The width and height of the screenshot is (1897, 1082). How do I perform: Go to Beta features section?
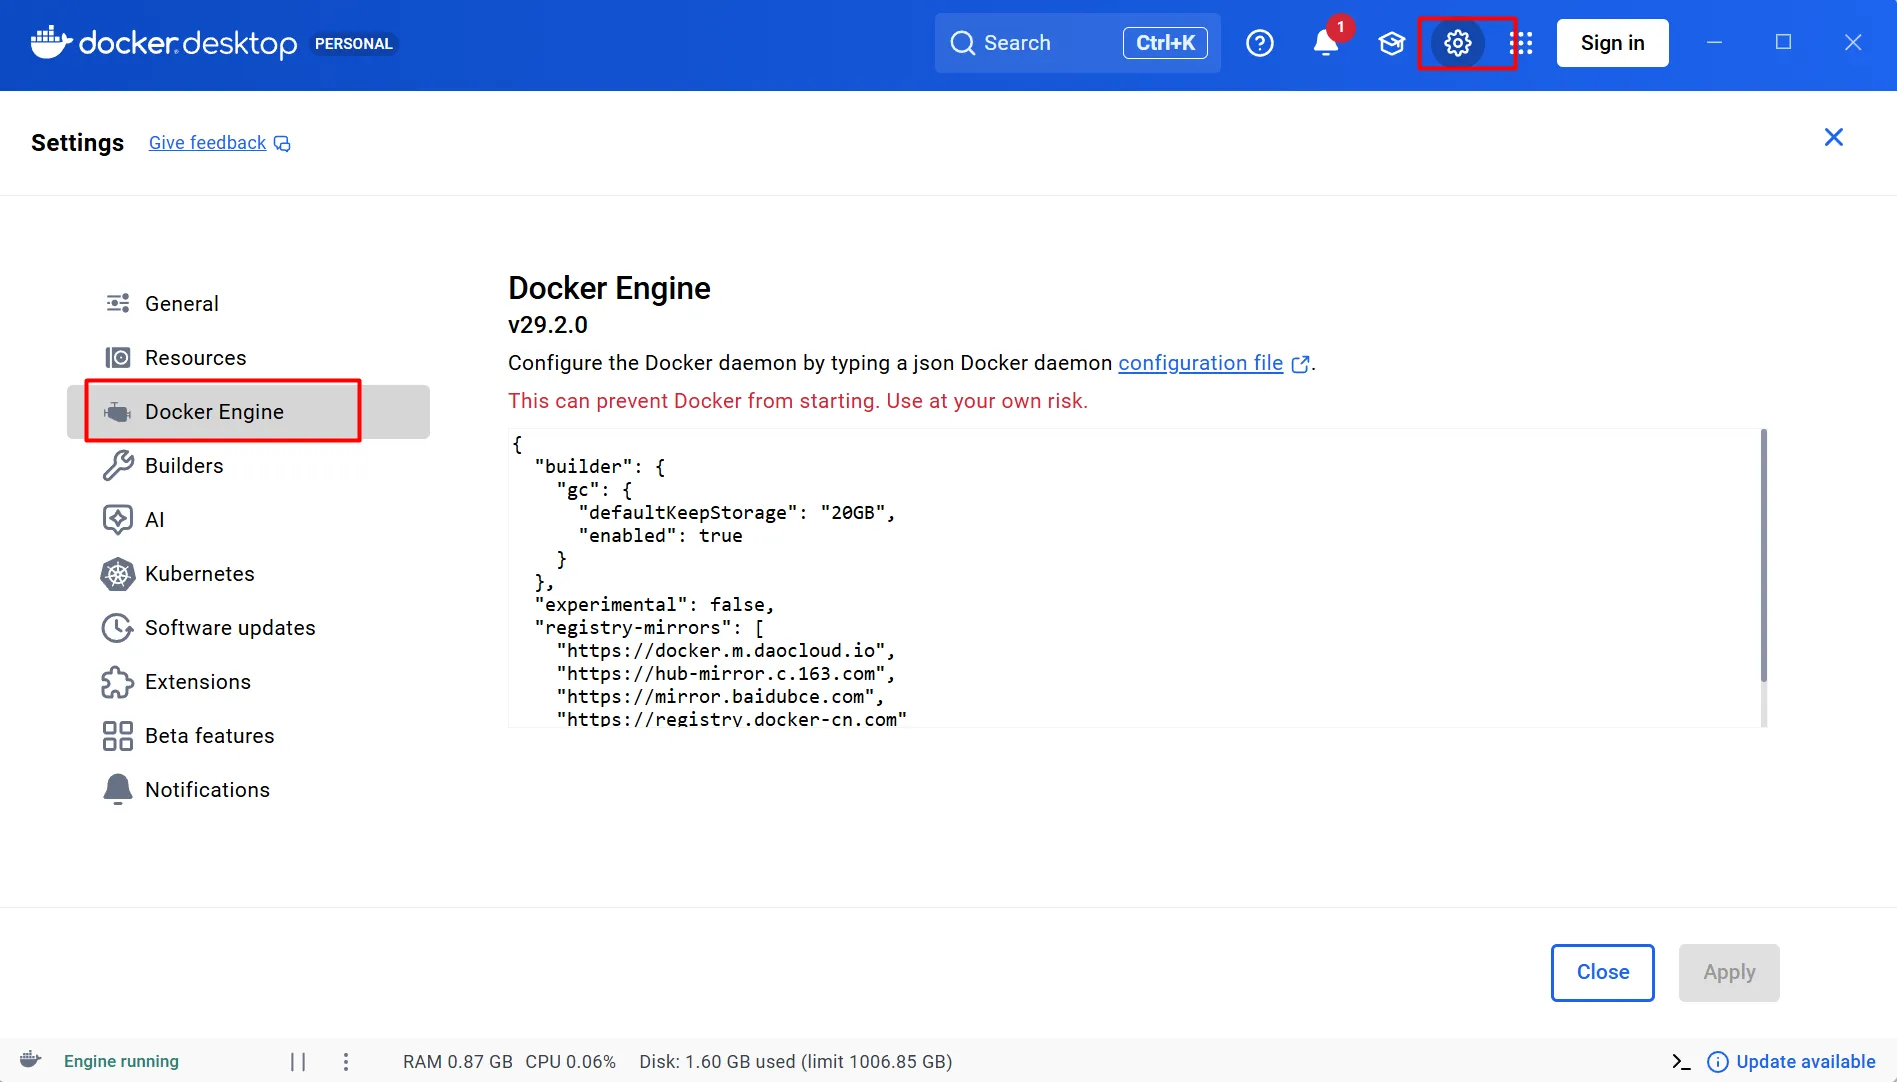coord(209,736)
